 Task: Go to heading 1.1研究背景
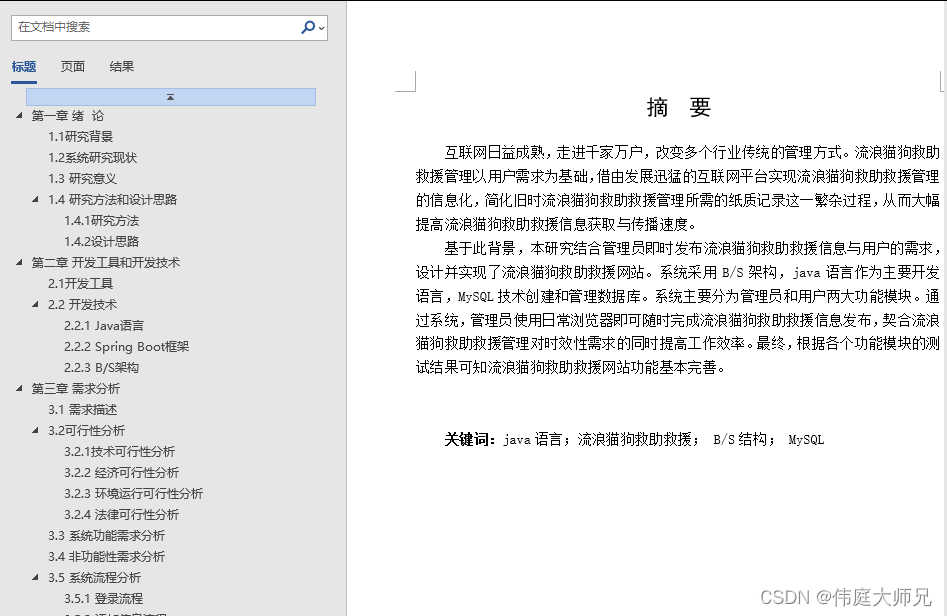(80, 136)
